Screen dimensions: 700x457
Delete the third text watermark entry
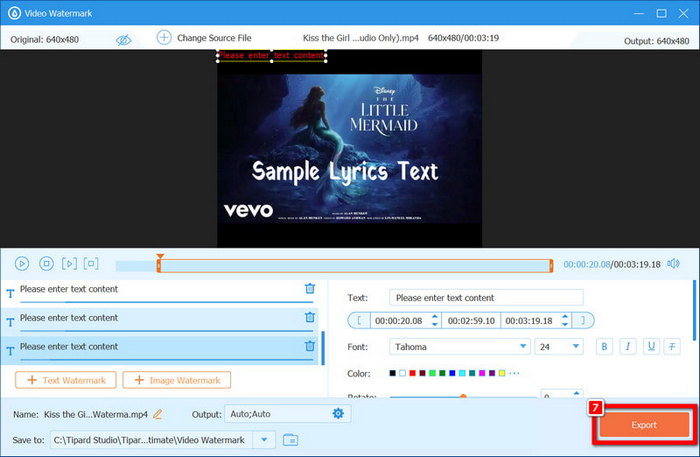click(310, 346)
